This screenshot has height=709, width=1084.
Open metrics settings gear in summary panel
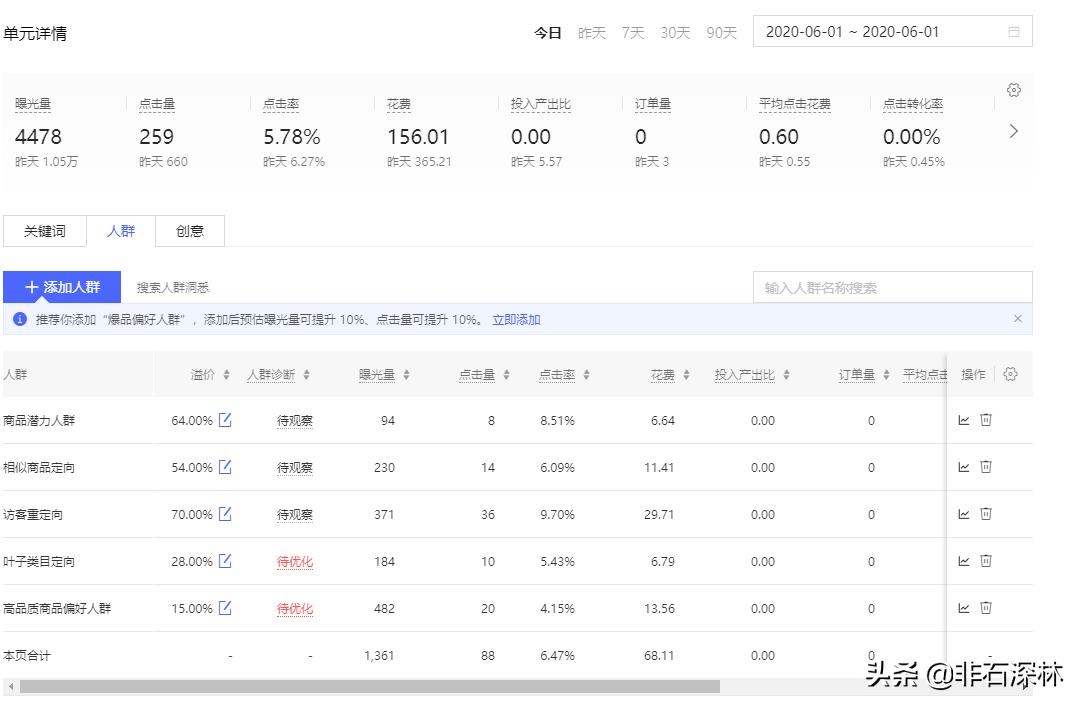coord(1014,90)
